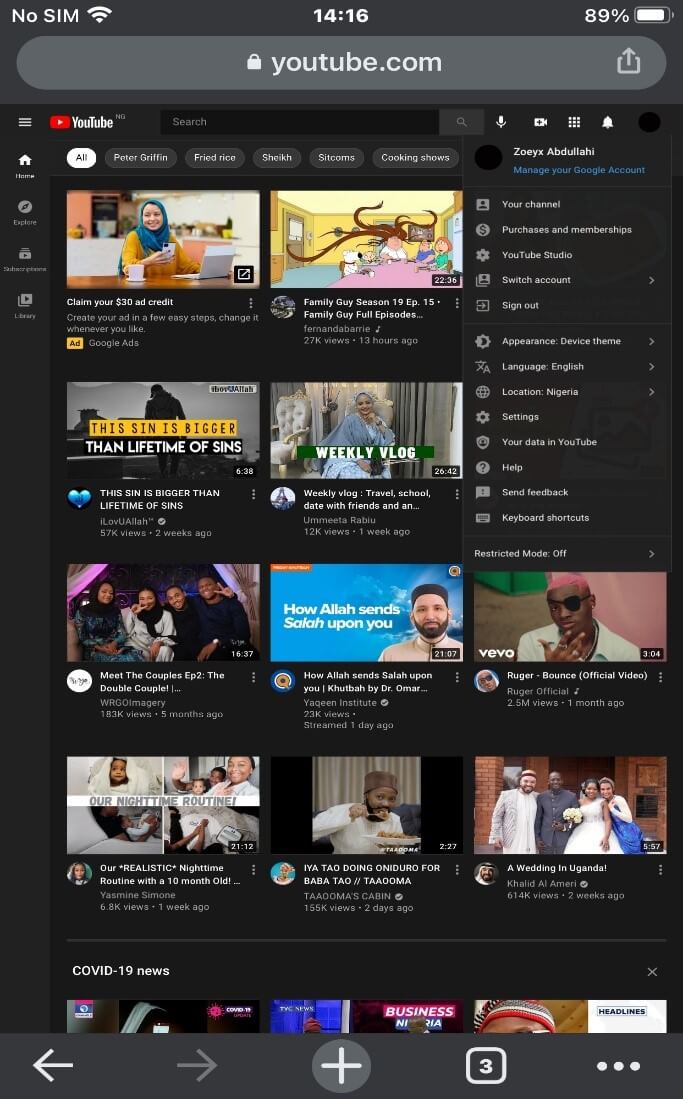Select the Peter Griffin chip
The width and height of the screenshot is (683, 1099).
[x=140, y=158]
